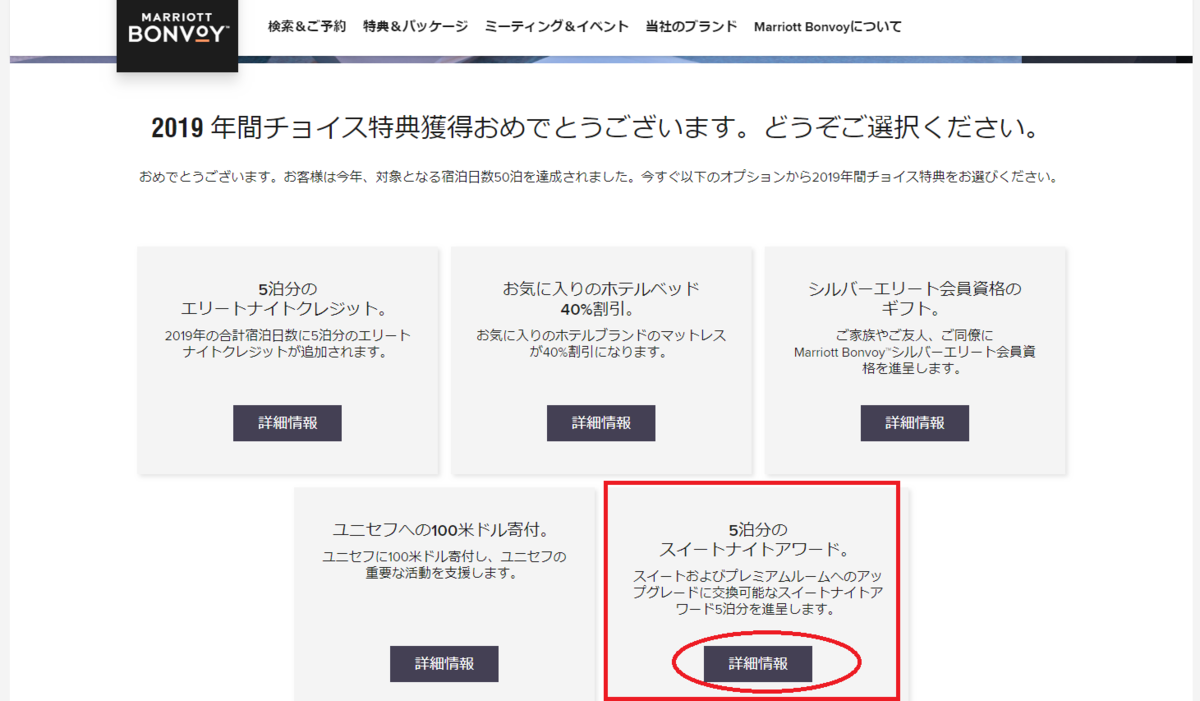
Task: Select the シルバーエリート会員資格のギフト card title
Action: [915, 299]
